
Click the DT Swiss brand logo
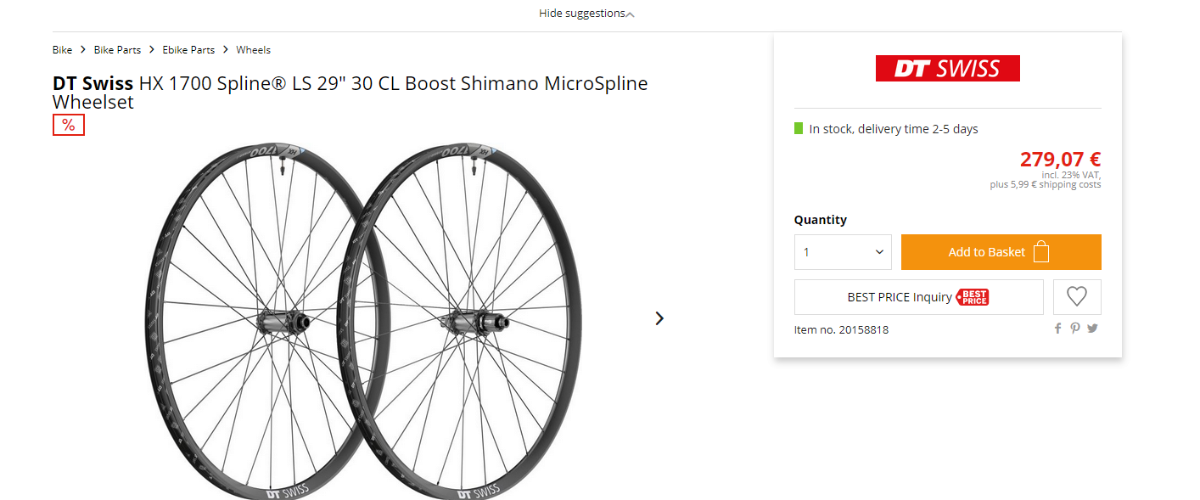click(947, 68)
